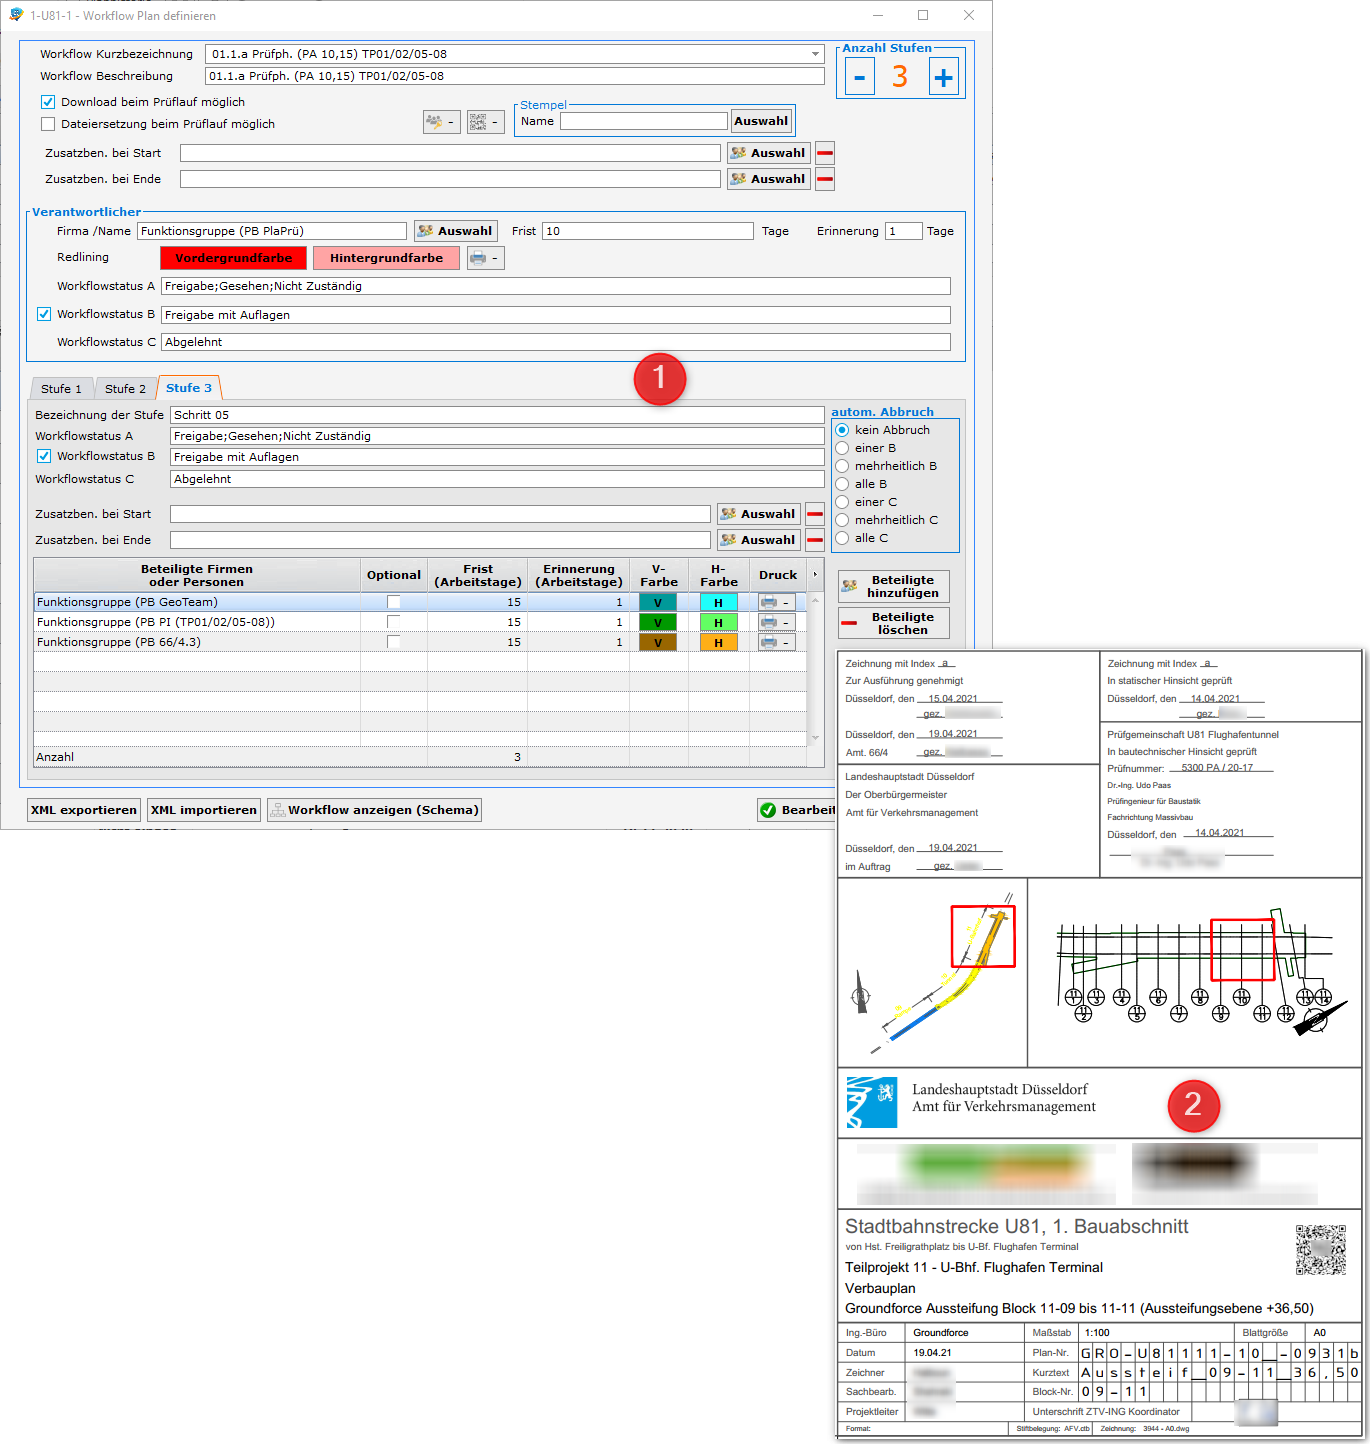Screen dimensions: 1370x1444
Task: Open the Stufe 2 tab
Action: 125,389
